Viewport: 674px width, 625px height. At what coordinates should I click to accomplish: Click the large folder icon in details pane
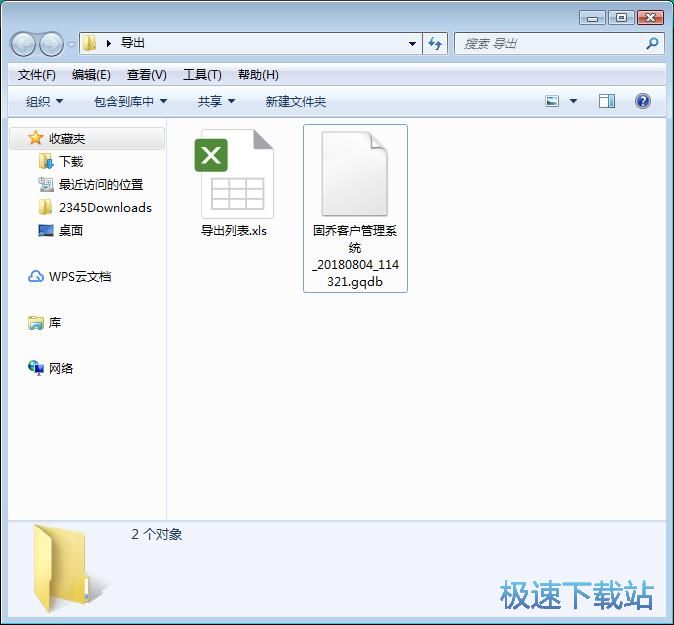[x=71, y=568]
